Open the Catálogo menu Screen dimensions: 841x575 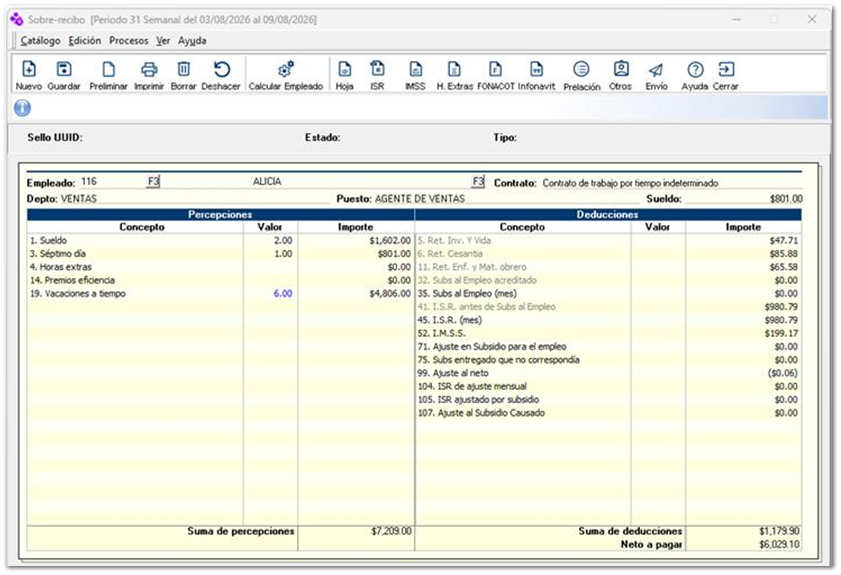coord(40,41)
